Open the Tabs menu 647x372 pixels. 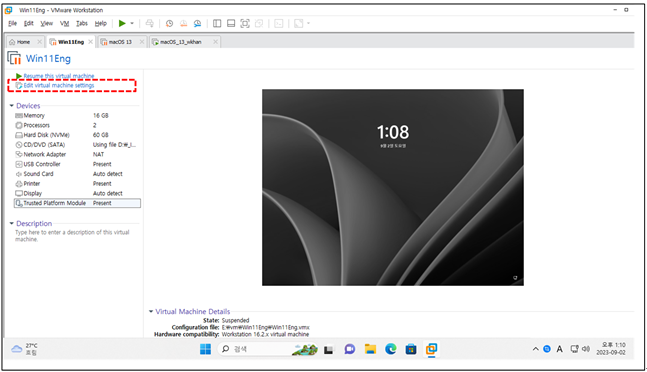pos(82,24)
